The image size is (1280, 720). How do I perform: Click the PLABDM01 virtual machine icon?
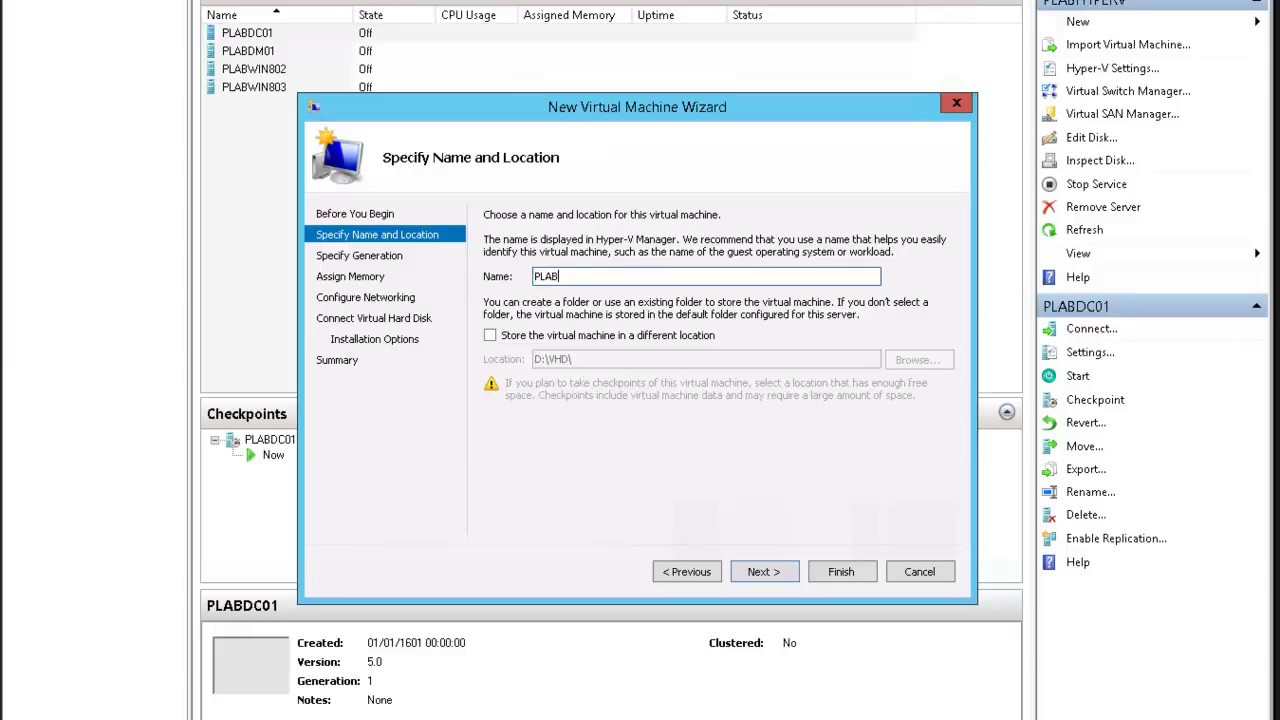tap(211, 51)
